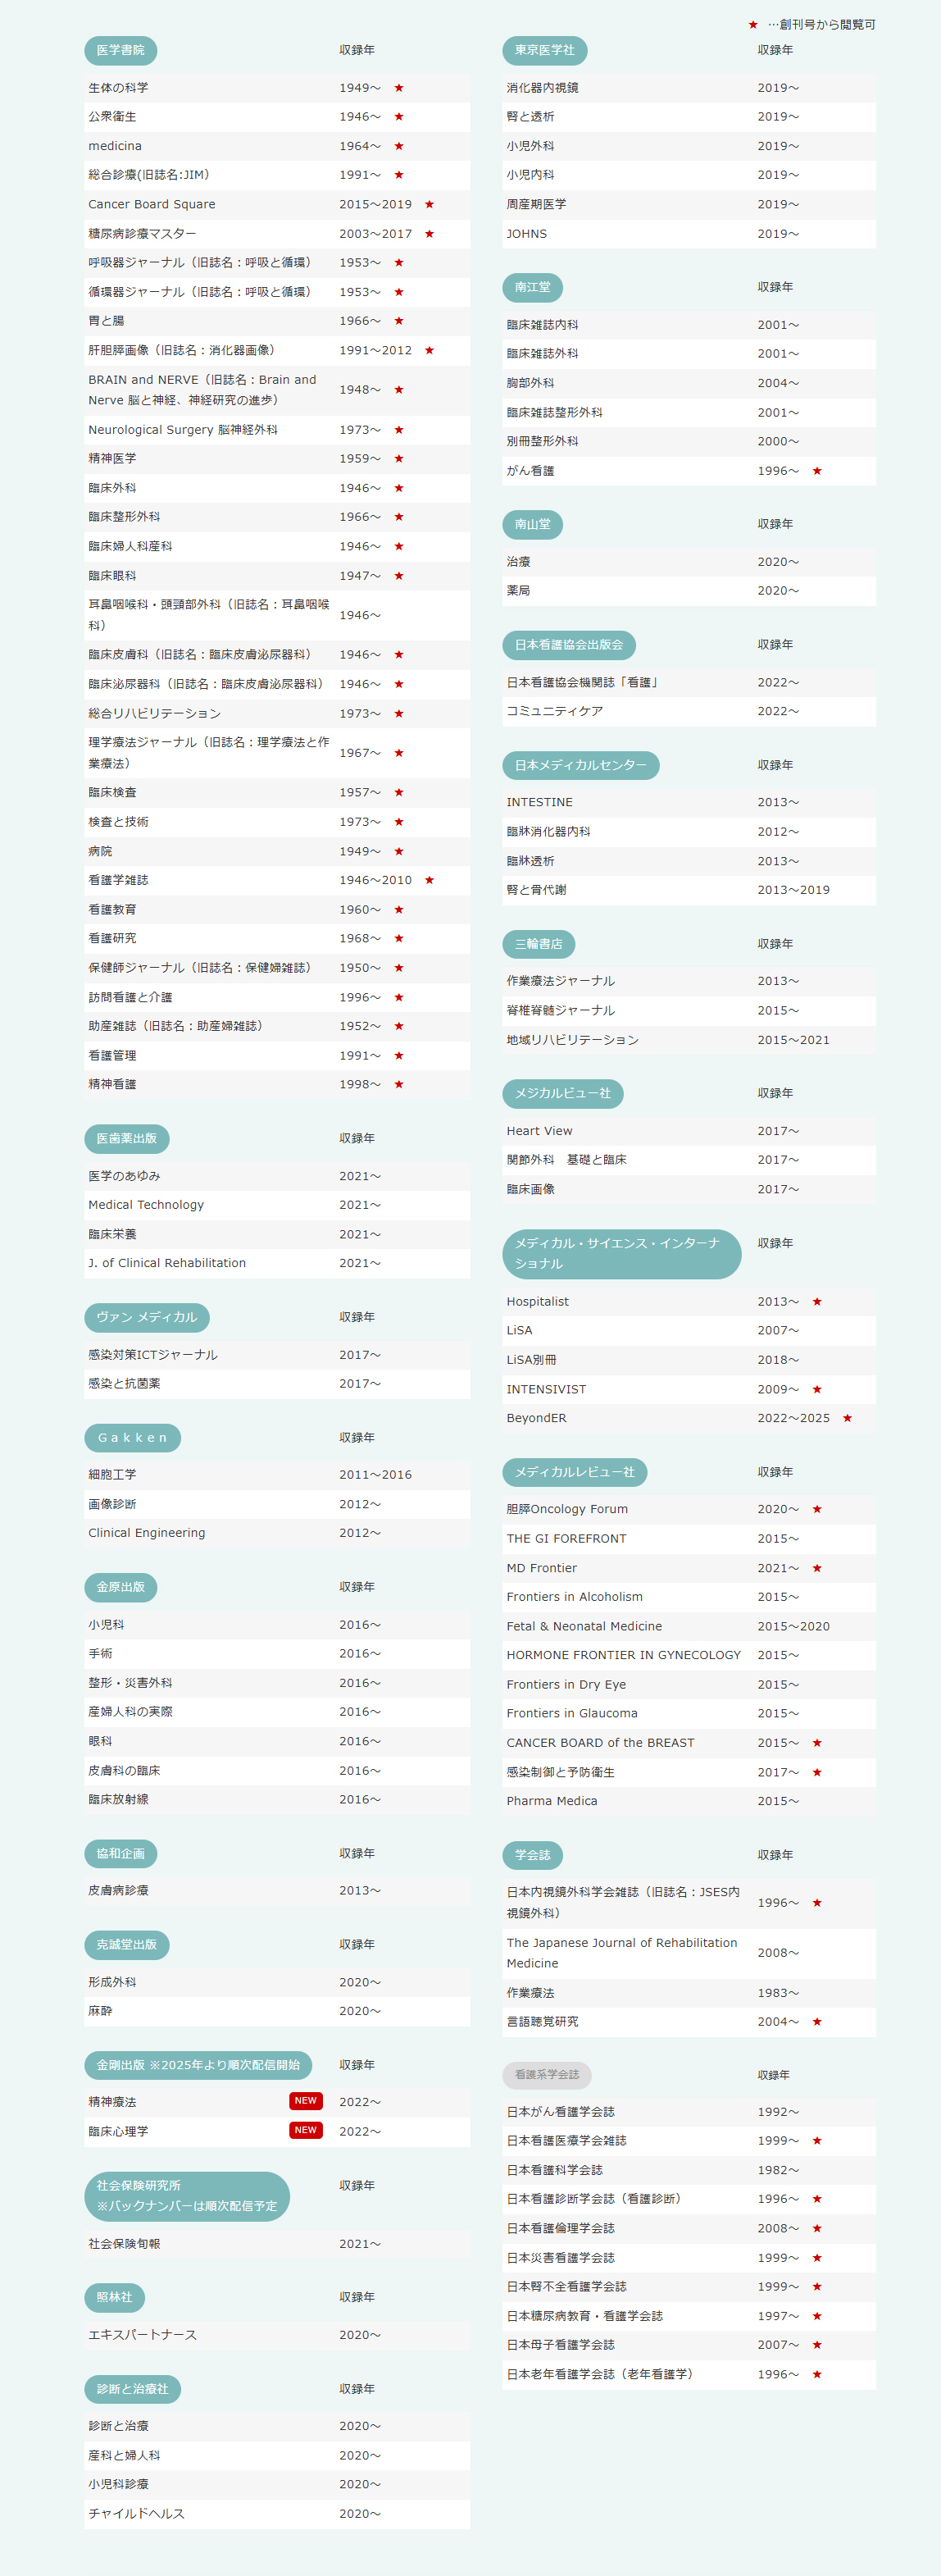Screen dimensions: 941x2576
Task: Click the 金剛出版 publisher tag
Action: [197, 2065]
